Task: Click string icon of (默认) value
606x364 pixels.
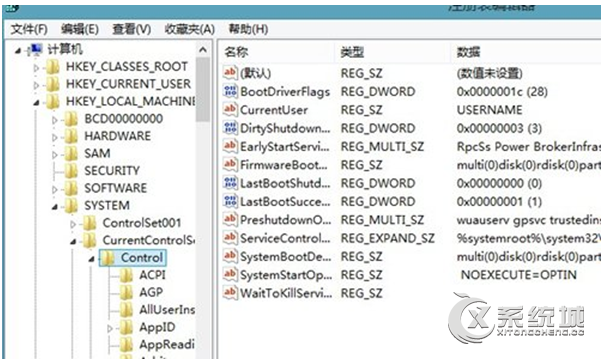Action: [x=230, y=72]
